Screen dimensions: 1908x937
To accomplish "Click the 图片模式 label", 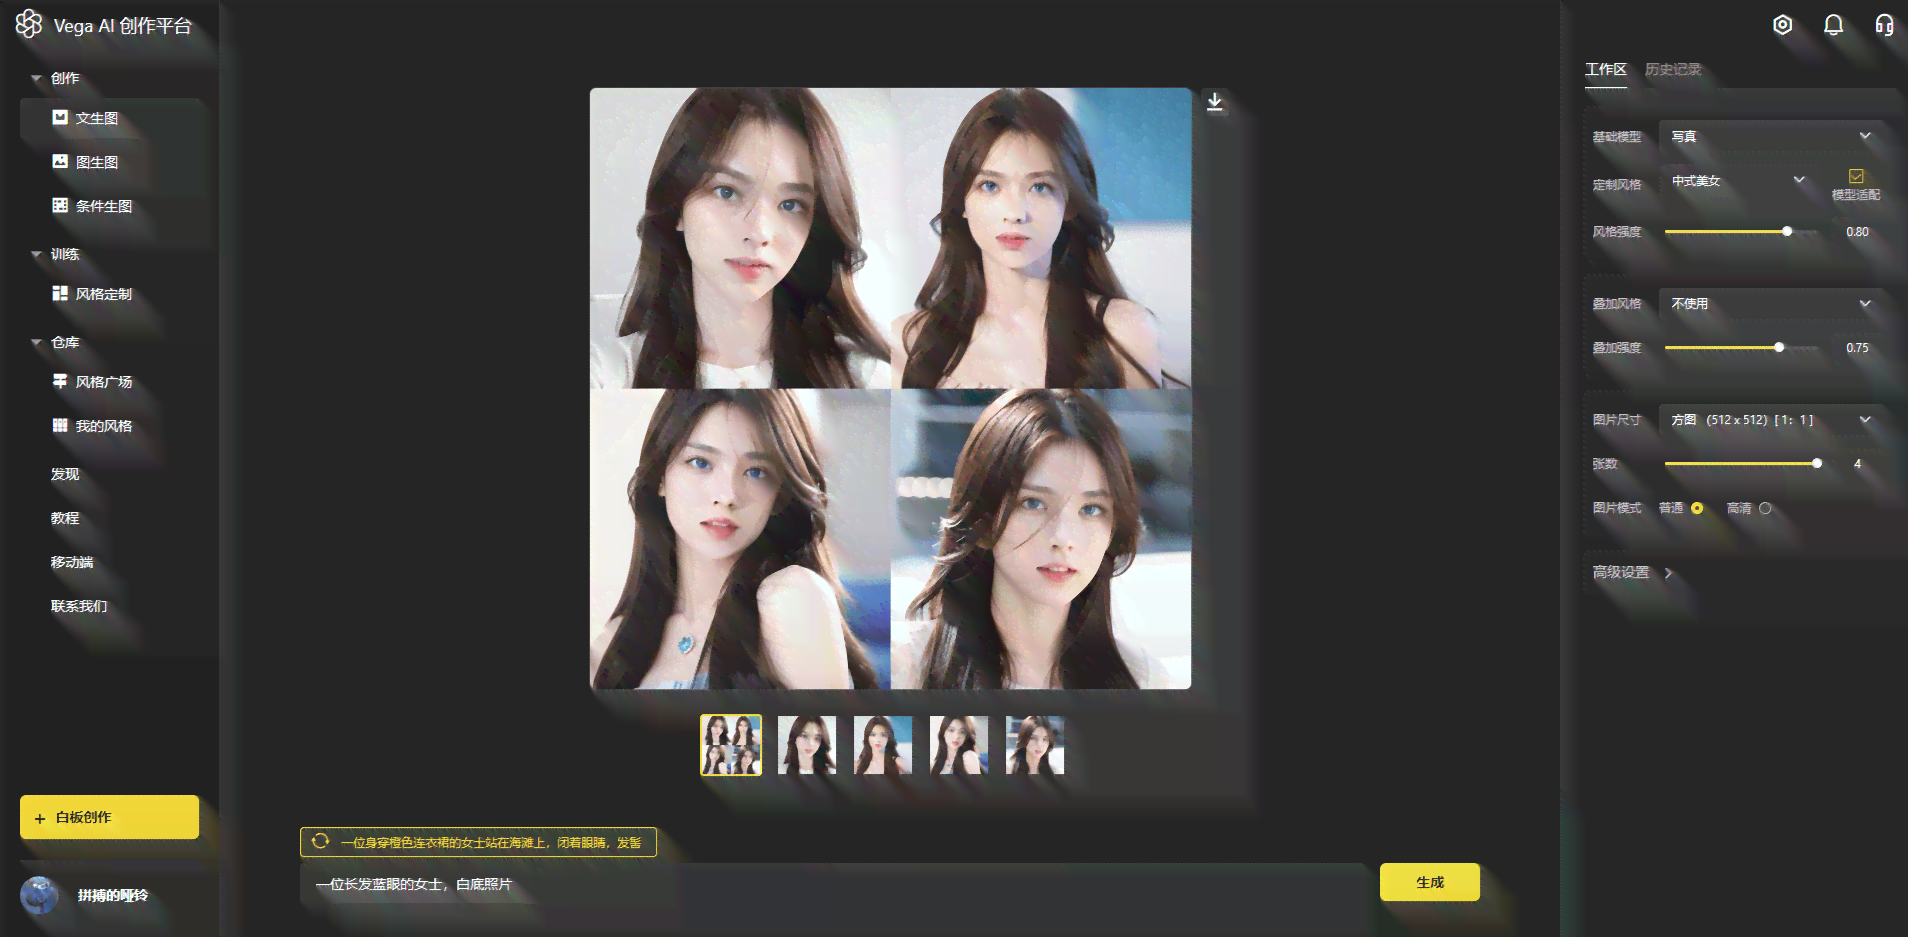I will tap(1617, 508).
